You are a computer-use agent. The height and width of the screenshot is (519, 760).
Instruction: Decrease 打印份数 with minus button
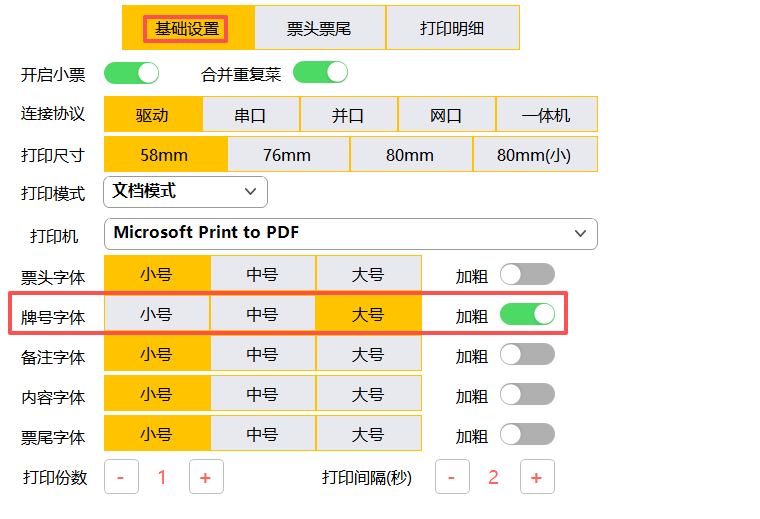pos(121,477)
